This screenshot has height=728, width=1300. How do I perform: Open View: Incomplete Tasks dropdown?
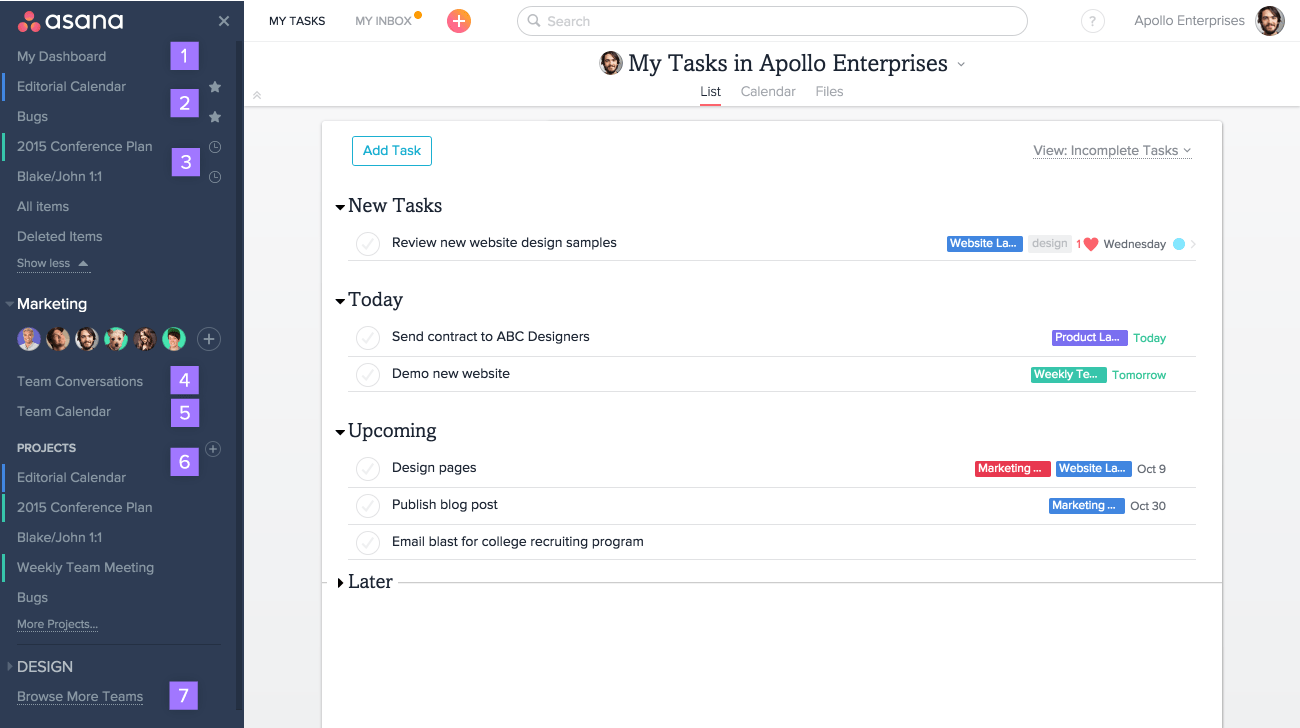click(1112, 151)
